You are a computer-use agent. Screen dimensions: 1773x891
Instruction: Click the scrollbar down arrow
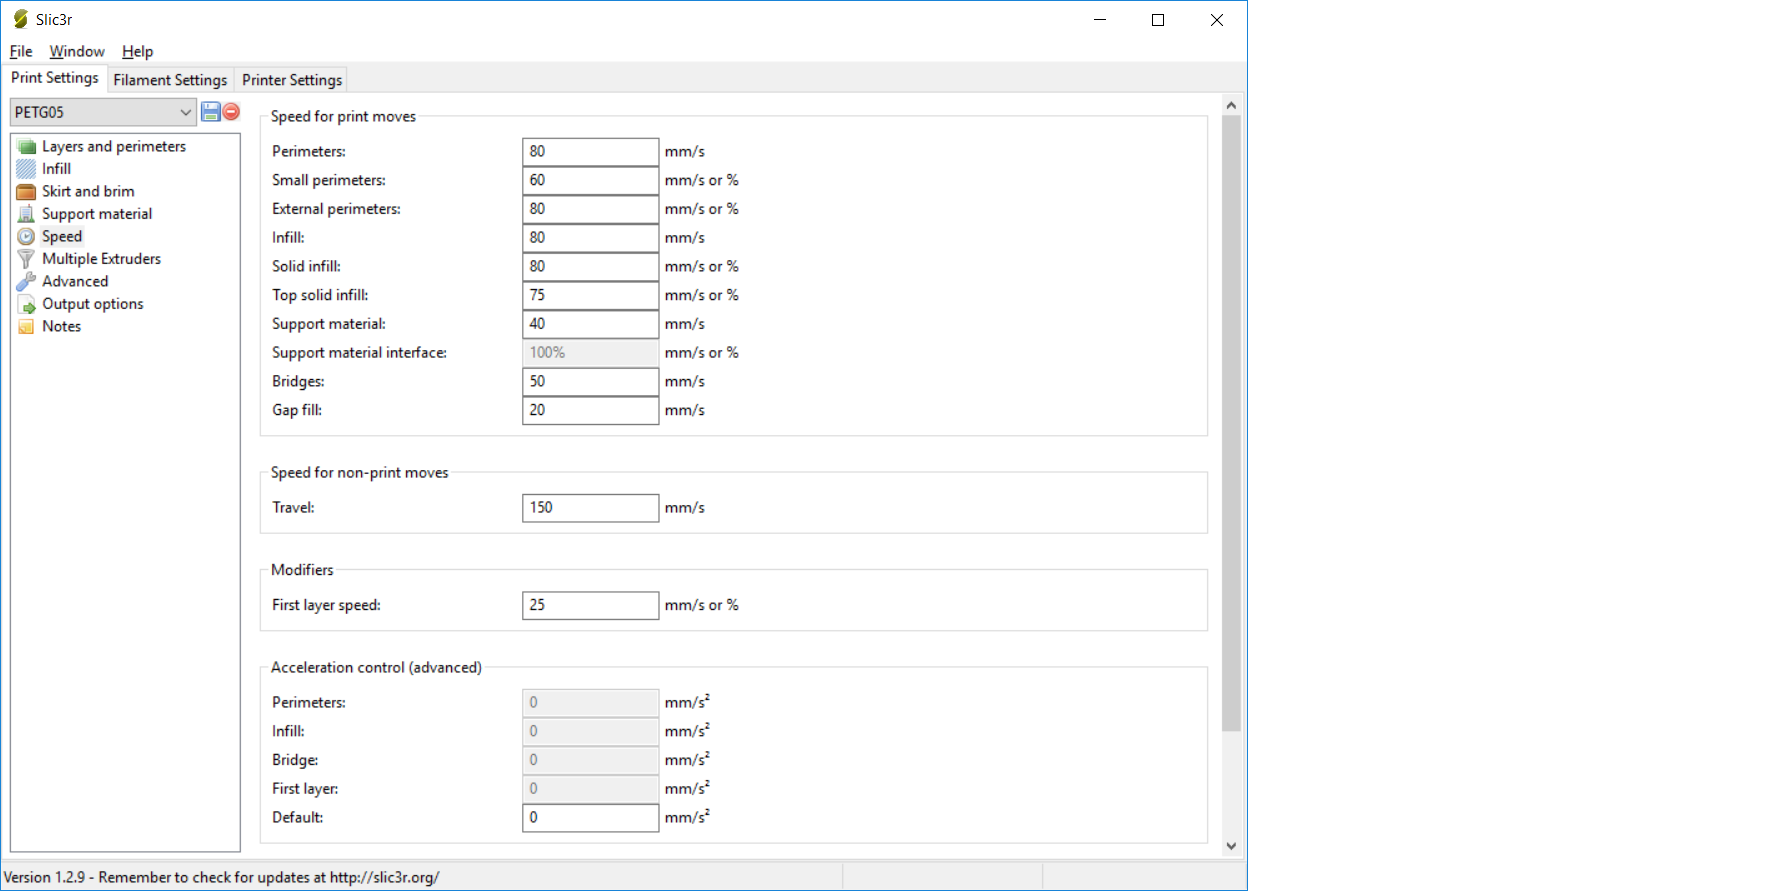coord(1231,846)
